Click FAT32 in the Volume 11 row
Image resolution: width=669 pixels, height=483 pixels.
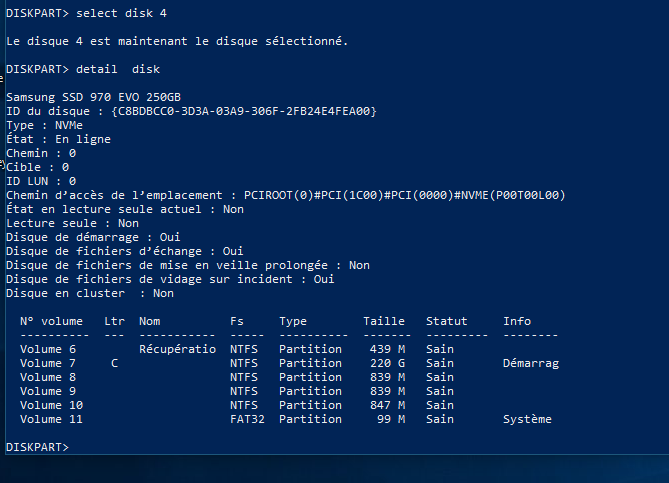(x=247, y=419)
